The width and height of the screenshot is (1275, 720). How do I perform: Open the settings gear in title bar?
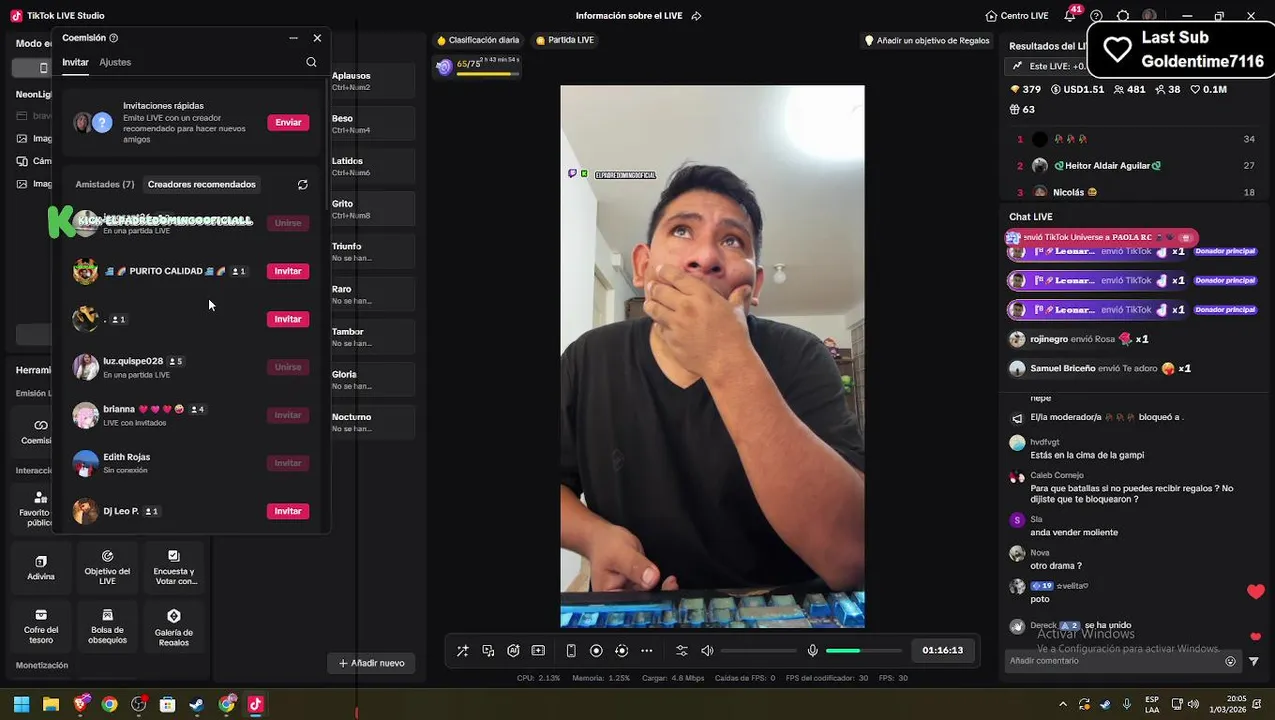(x=1123, y=16)
